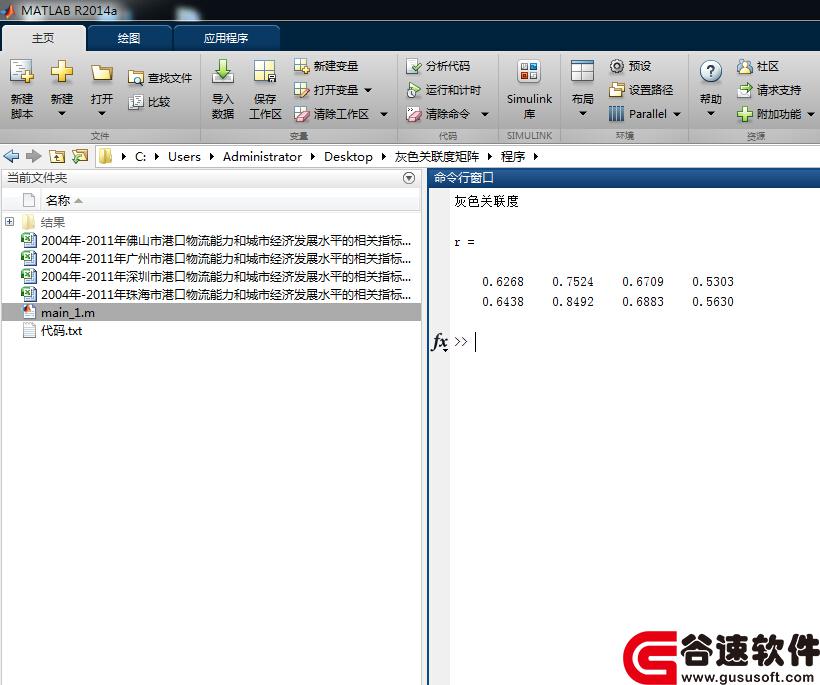Switch to the Apps (应用程序) tab

[226, 38]
